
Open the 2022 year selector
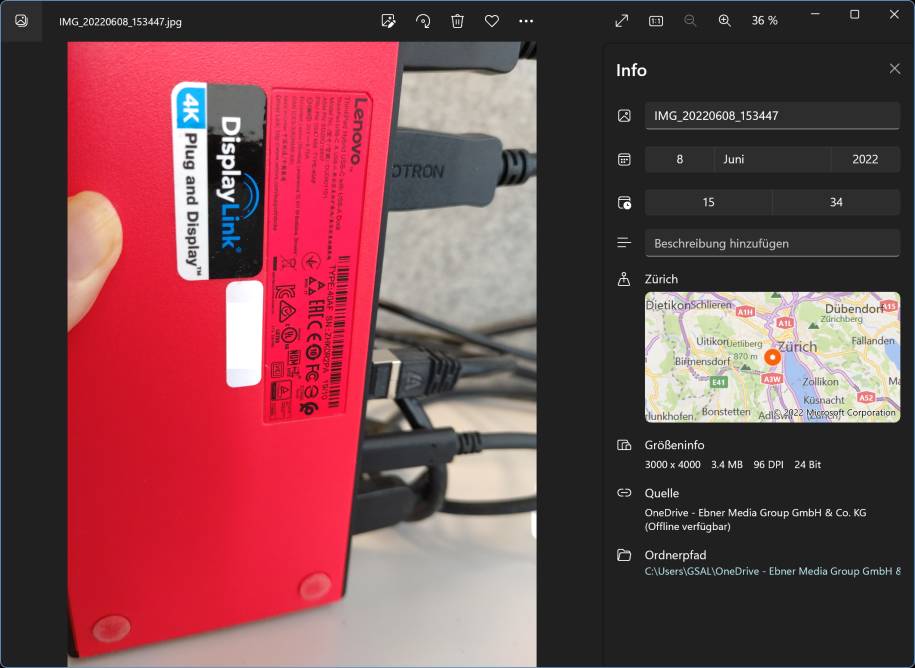pyautogui.click(x=864, y=159)
